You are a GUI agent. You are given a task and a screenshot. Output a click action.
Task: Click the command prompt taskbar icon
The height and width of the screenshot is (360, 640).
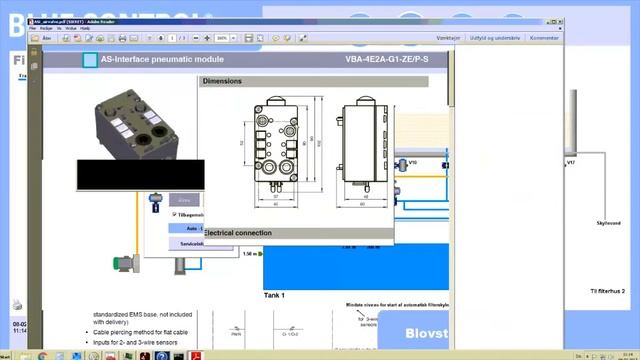point(178,356)
